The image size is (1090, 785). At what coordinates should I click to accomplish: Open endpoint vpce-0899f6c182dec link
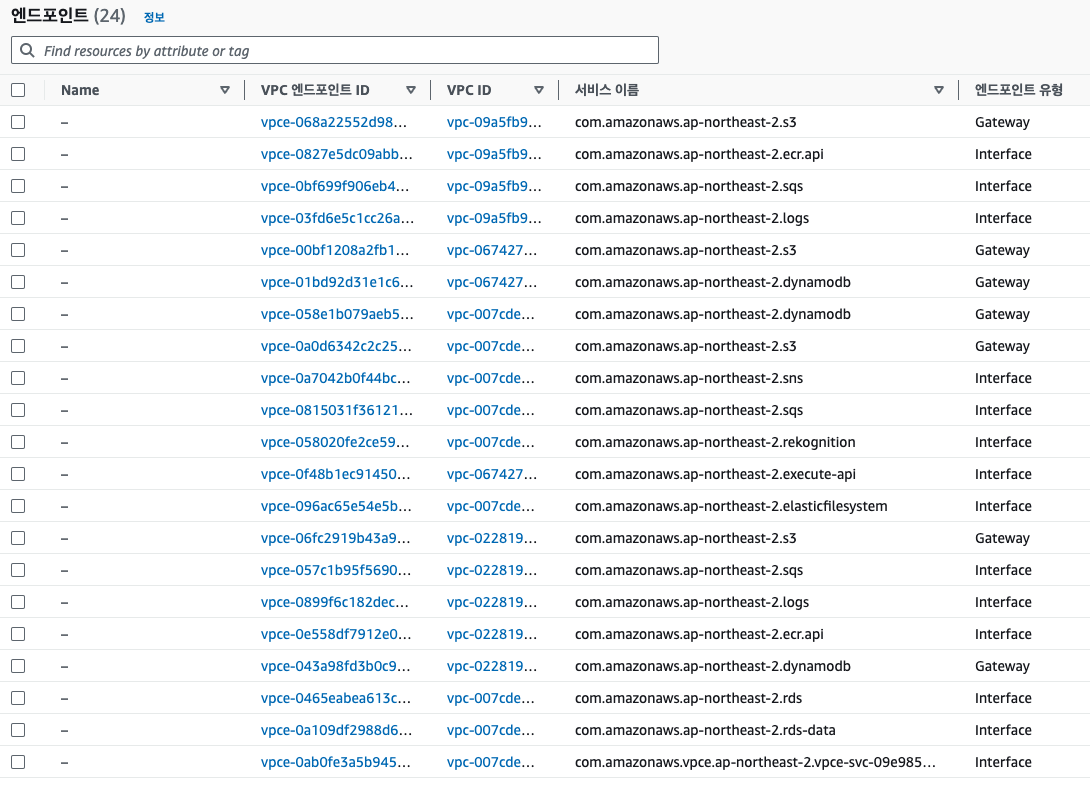pos(334,602)
